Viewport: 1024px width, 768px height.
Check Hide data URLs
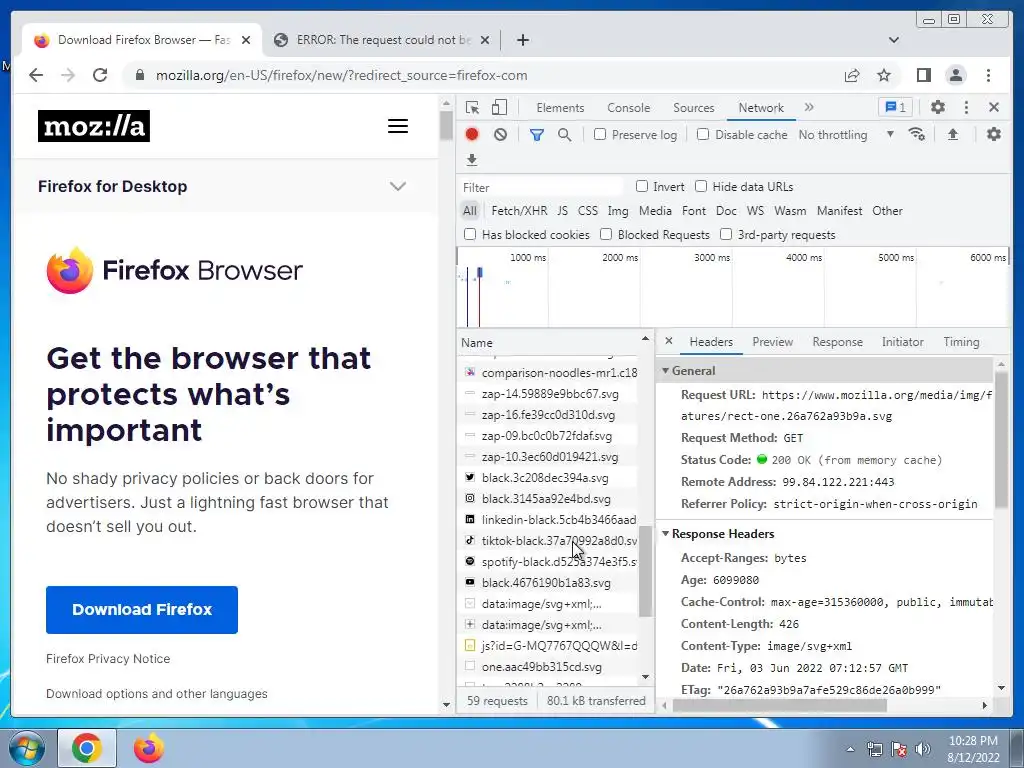click(x=701, y=186)
